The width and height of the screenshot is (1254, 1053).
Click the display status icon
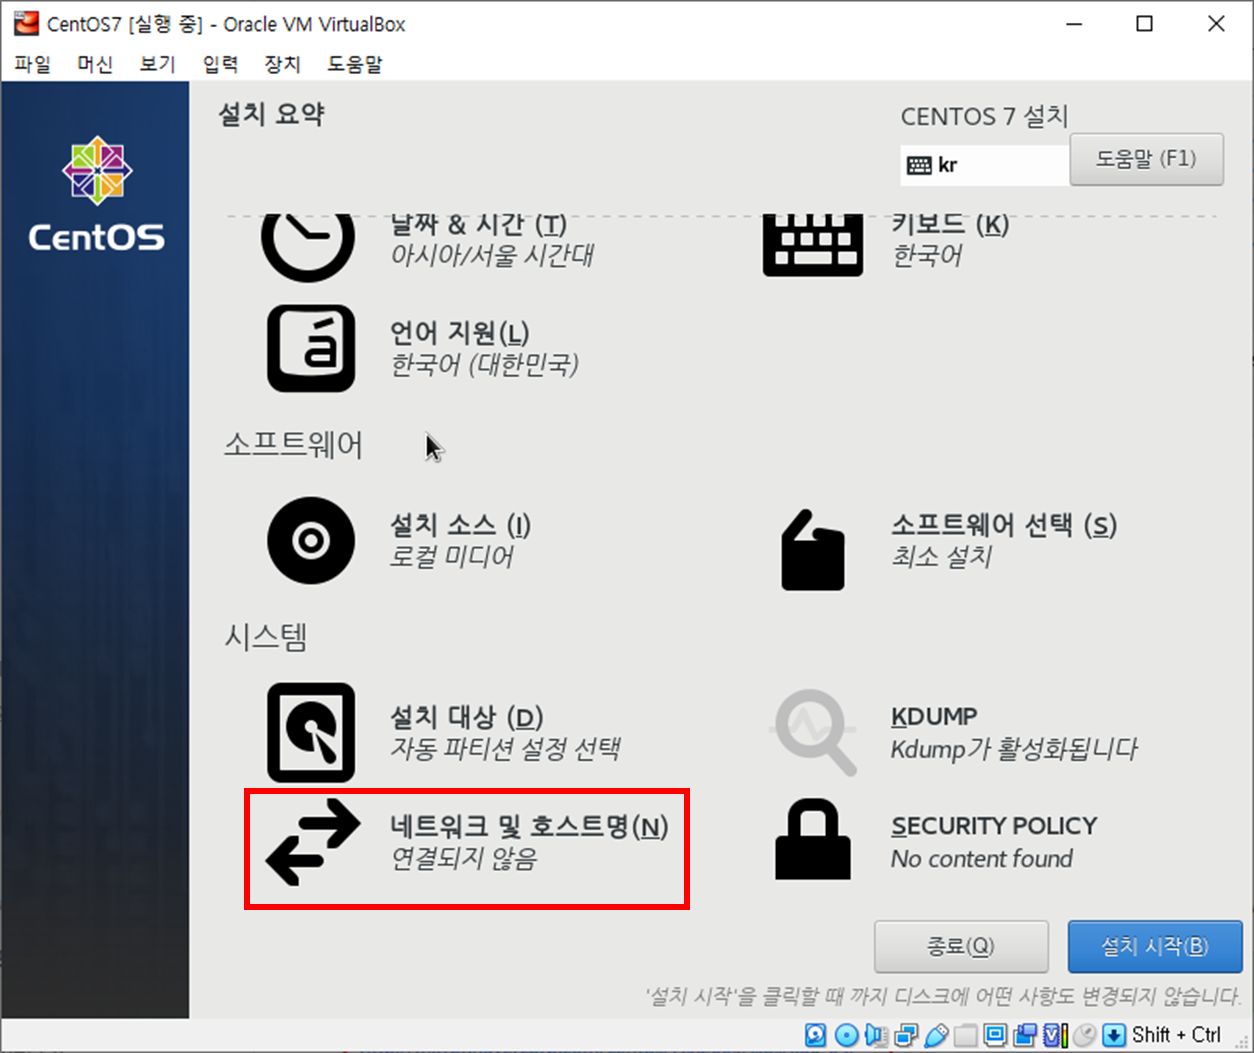click(995, 1035)
